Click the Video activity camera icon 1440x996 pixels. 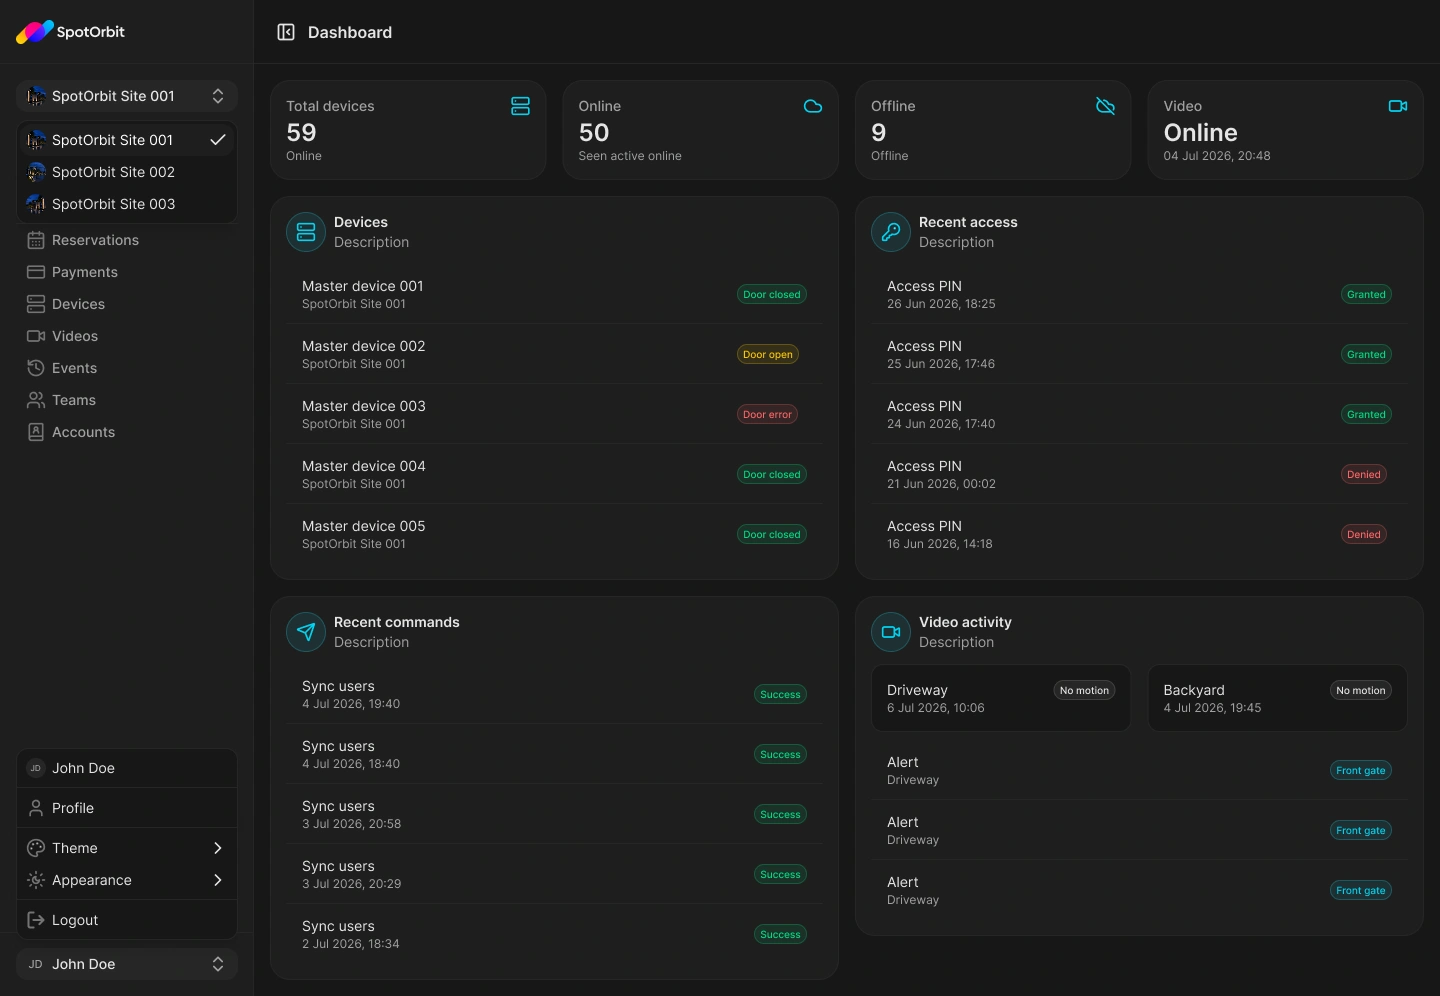pos(891,632)
